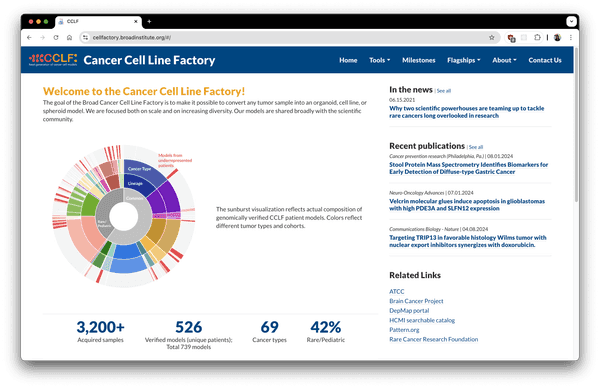
Task: Click See all next to Recent publications
Action: 476,147
